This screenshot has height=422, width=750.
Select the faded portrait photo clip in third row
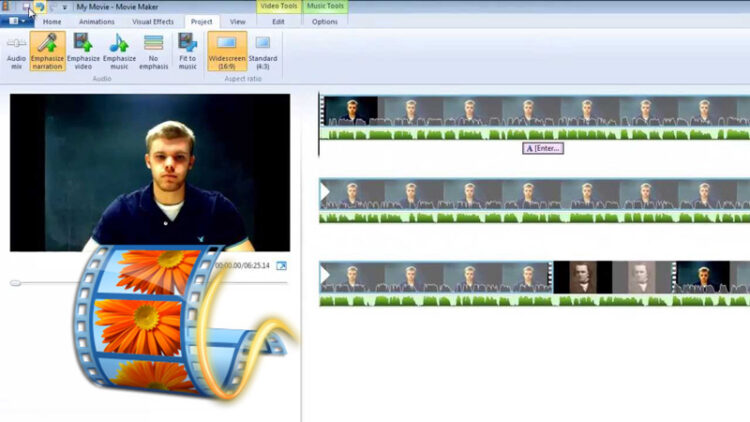(642, 277)
